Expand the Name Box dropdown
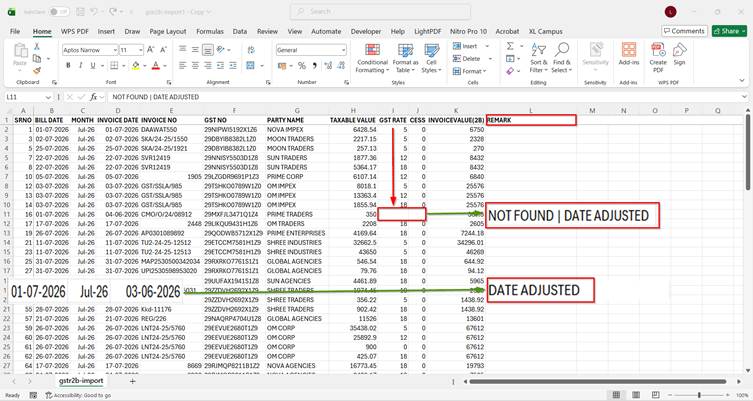The image size is (753, 401). click(x=48, y=97)
